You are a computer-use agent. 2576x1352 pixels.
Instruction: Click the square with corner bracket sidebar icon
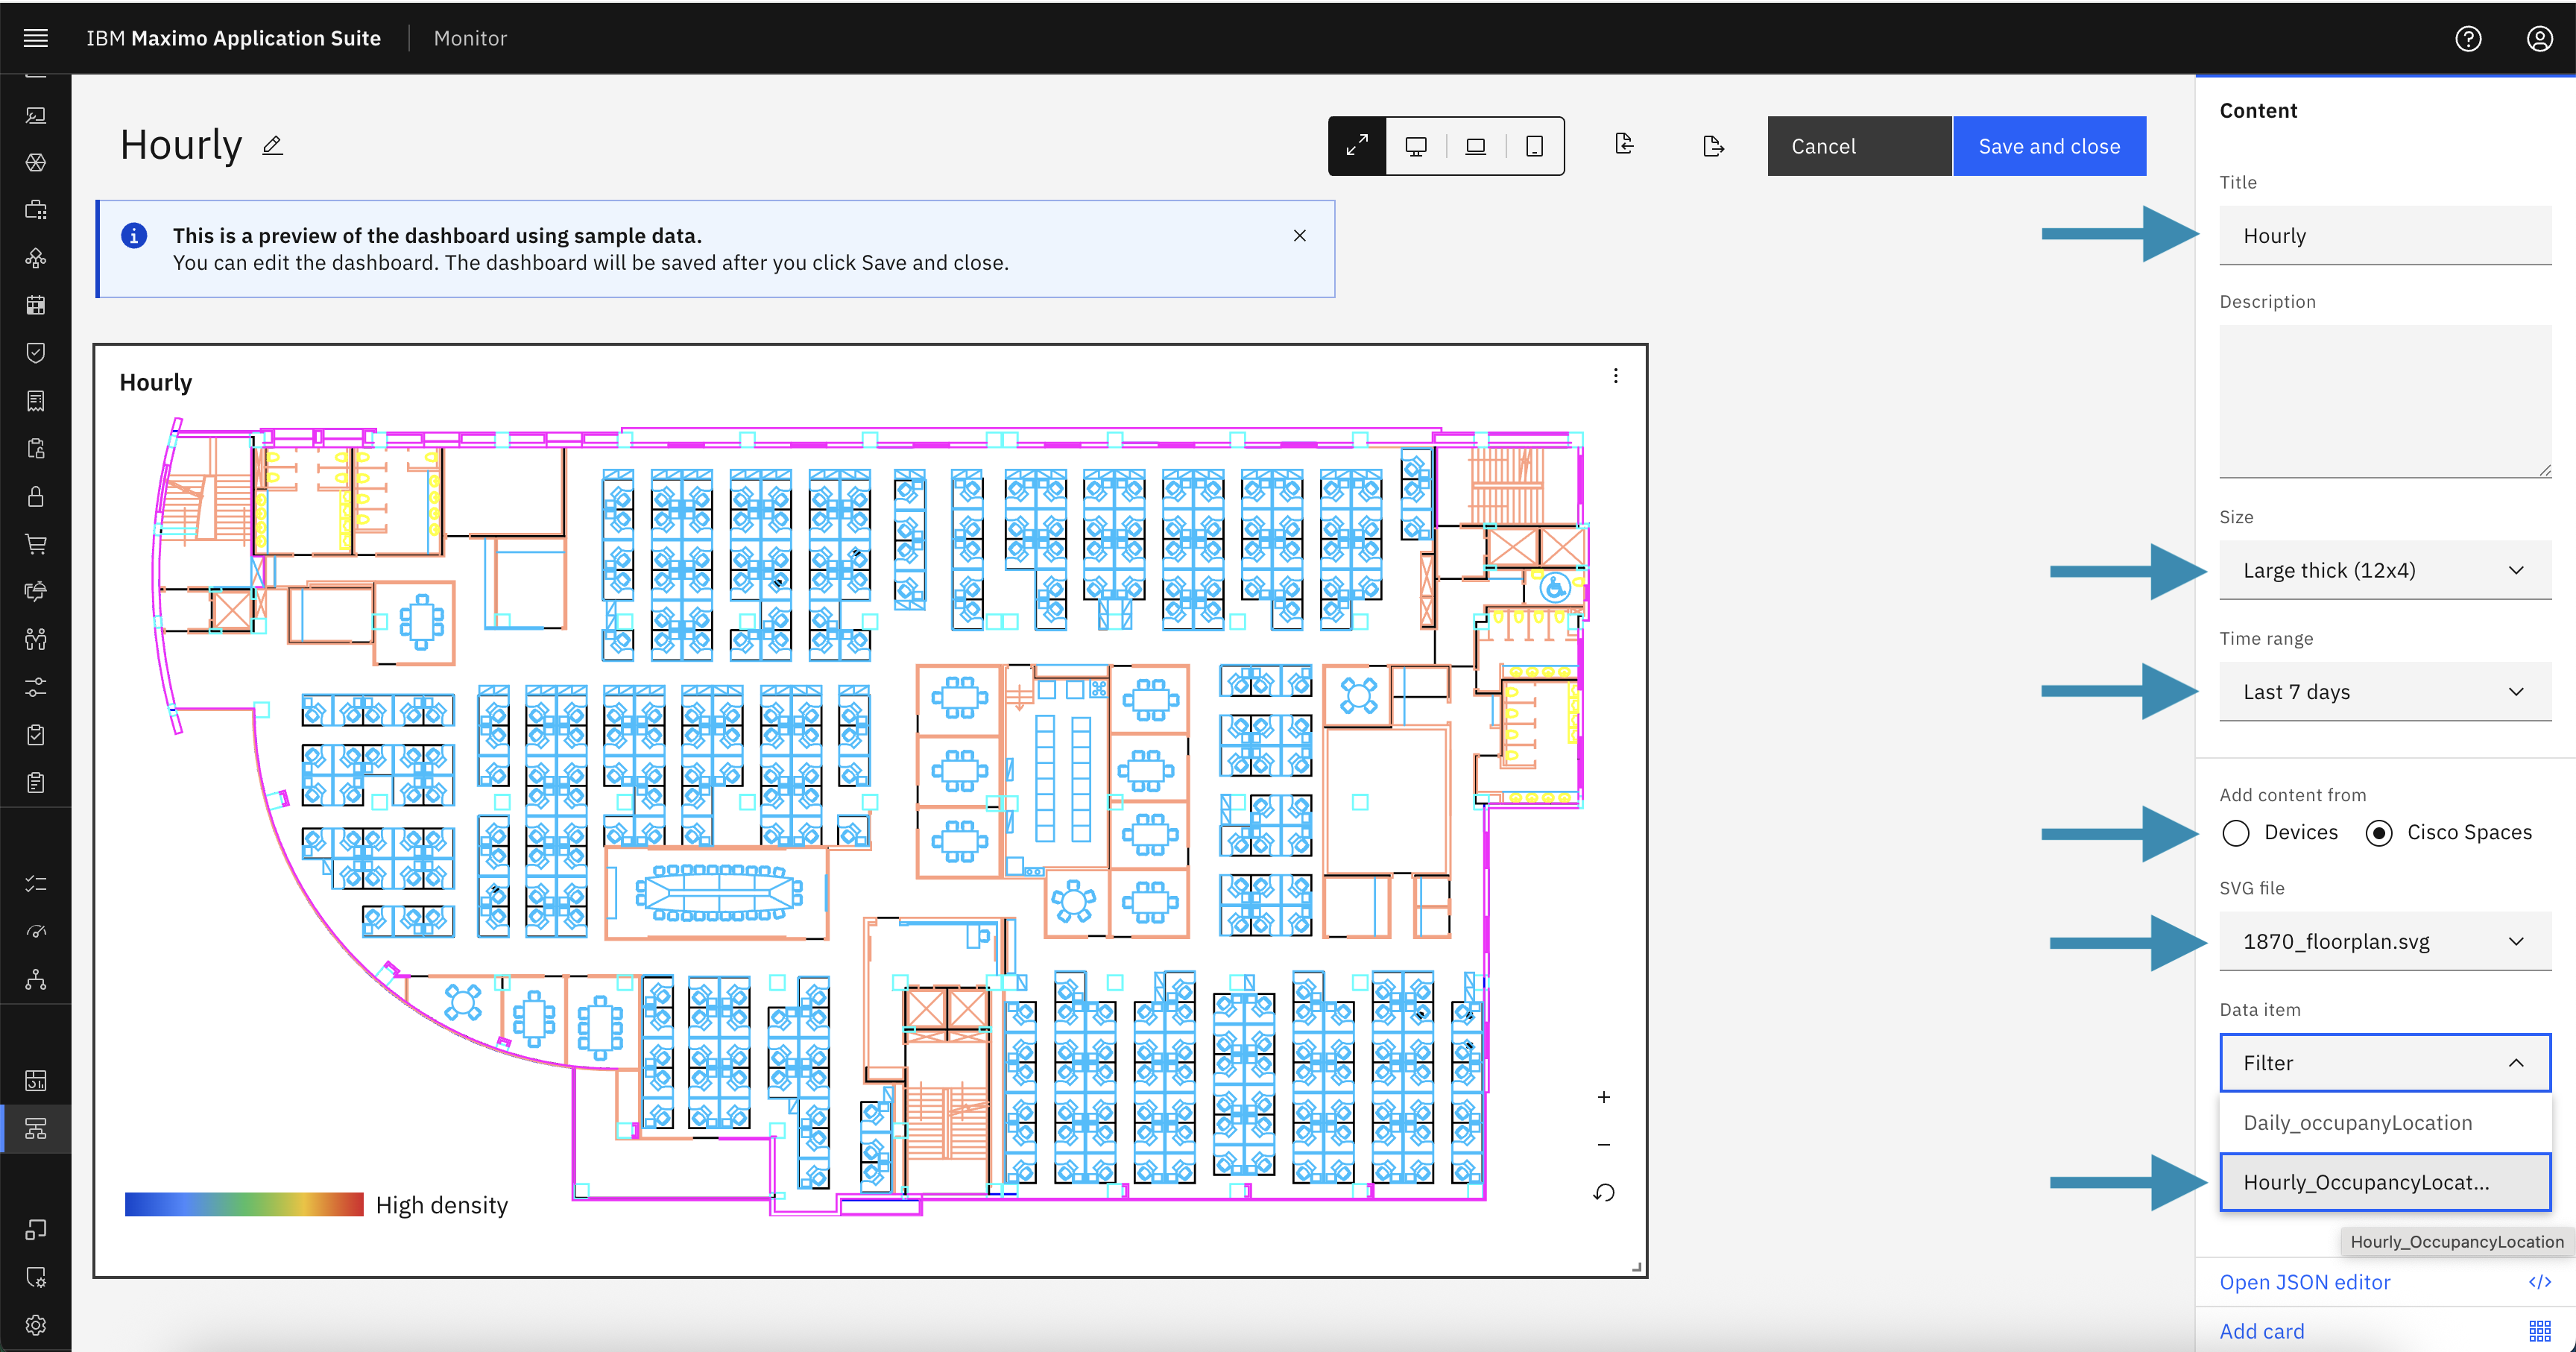[x=36, y=1229]
